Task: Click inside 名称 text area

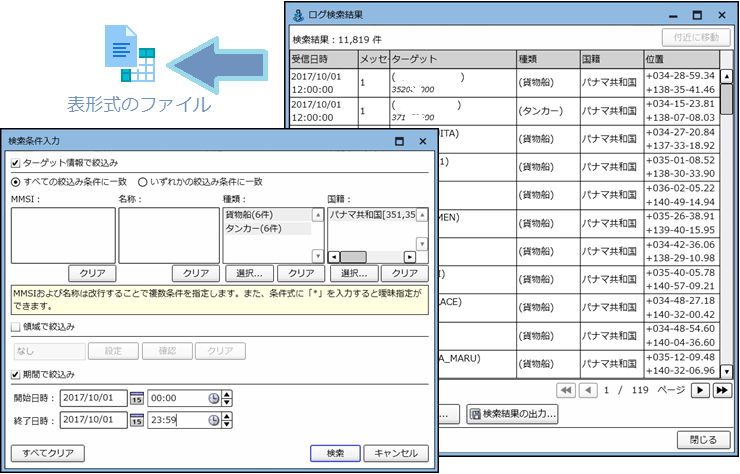Action: coord(169,236)
